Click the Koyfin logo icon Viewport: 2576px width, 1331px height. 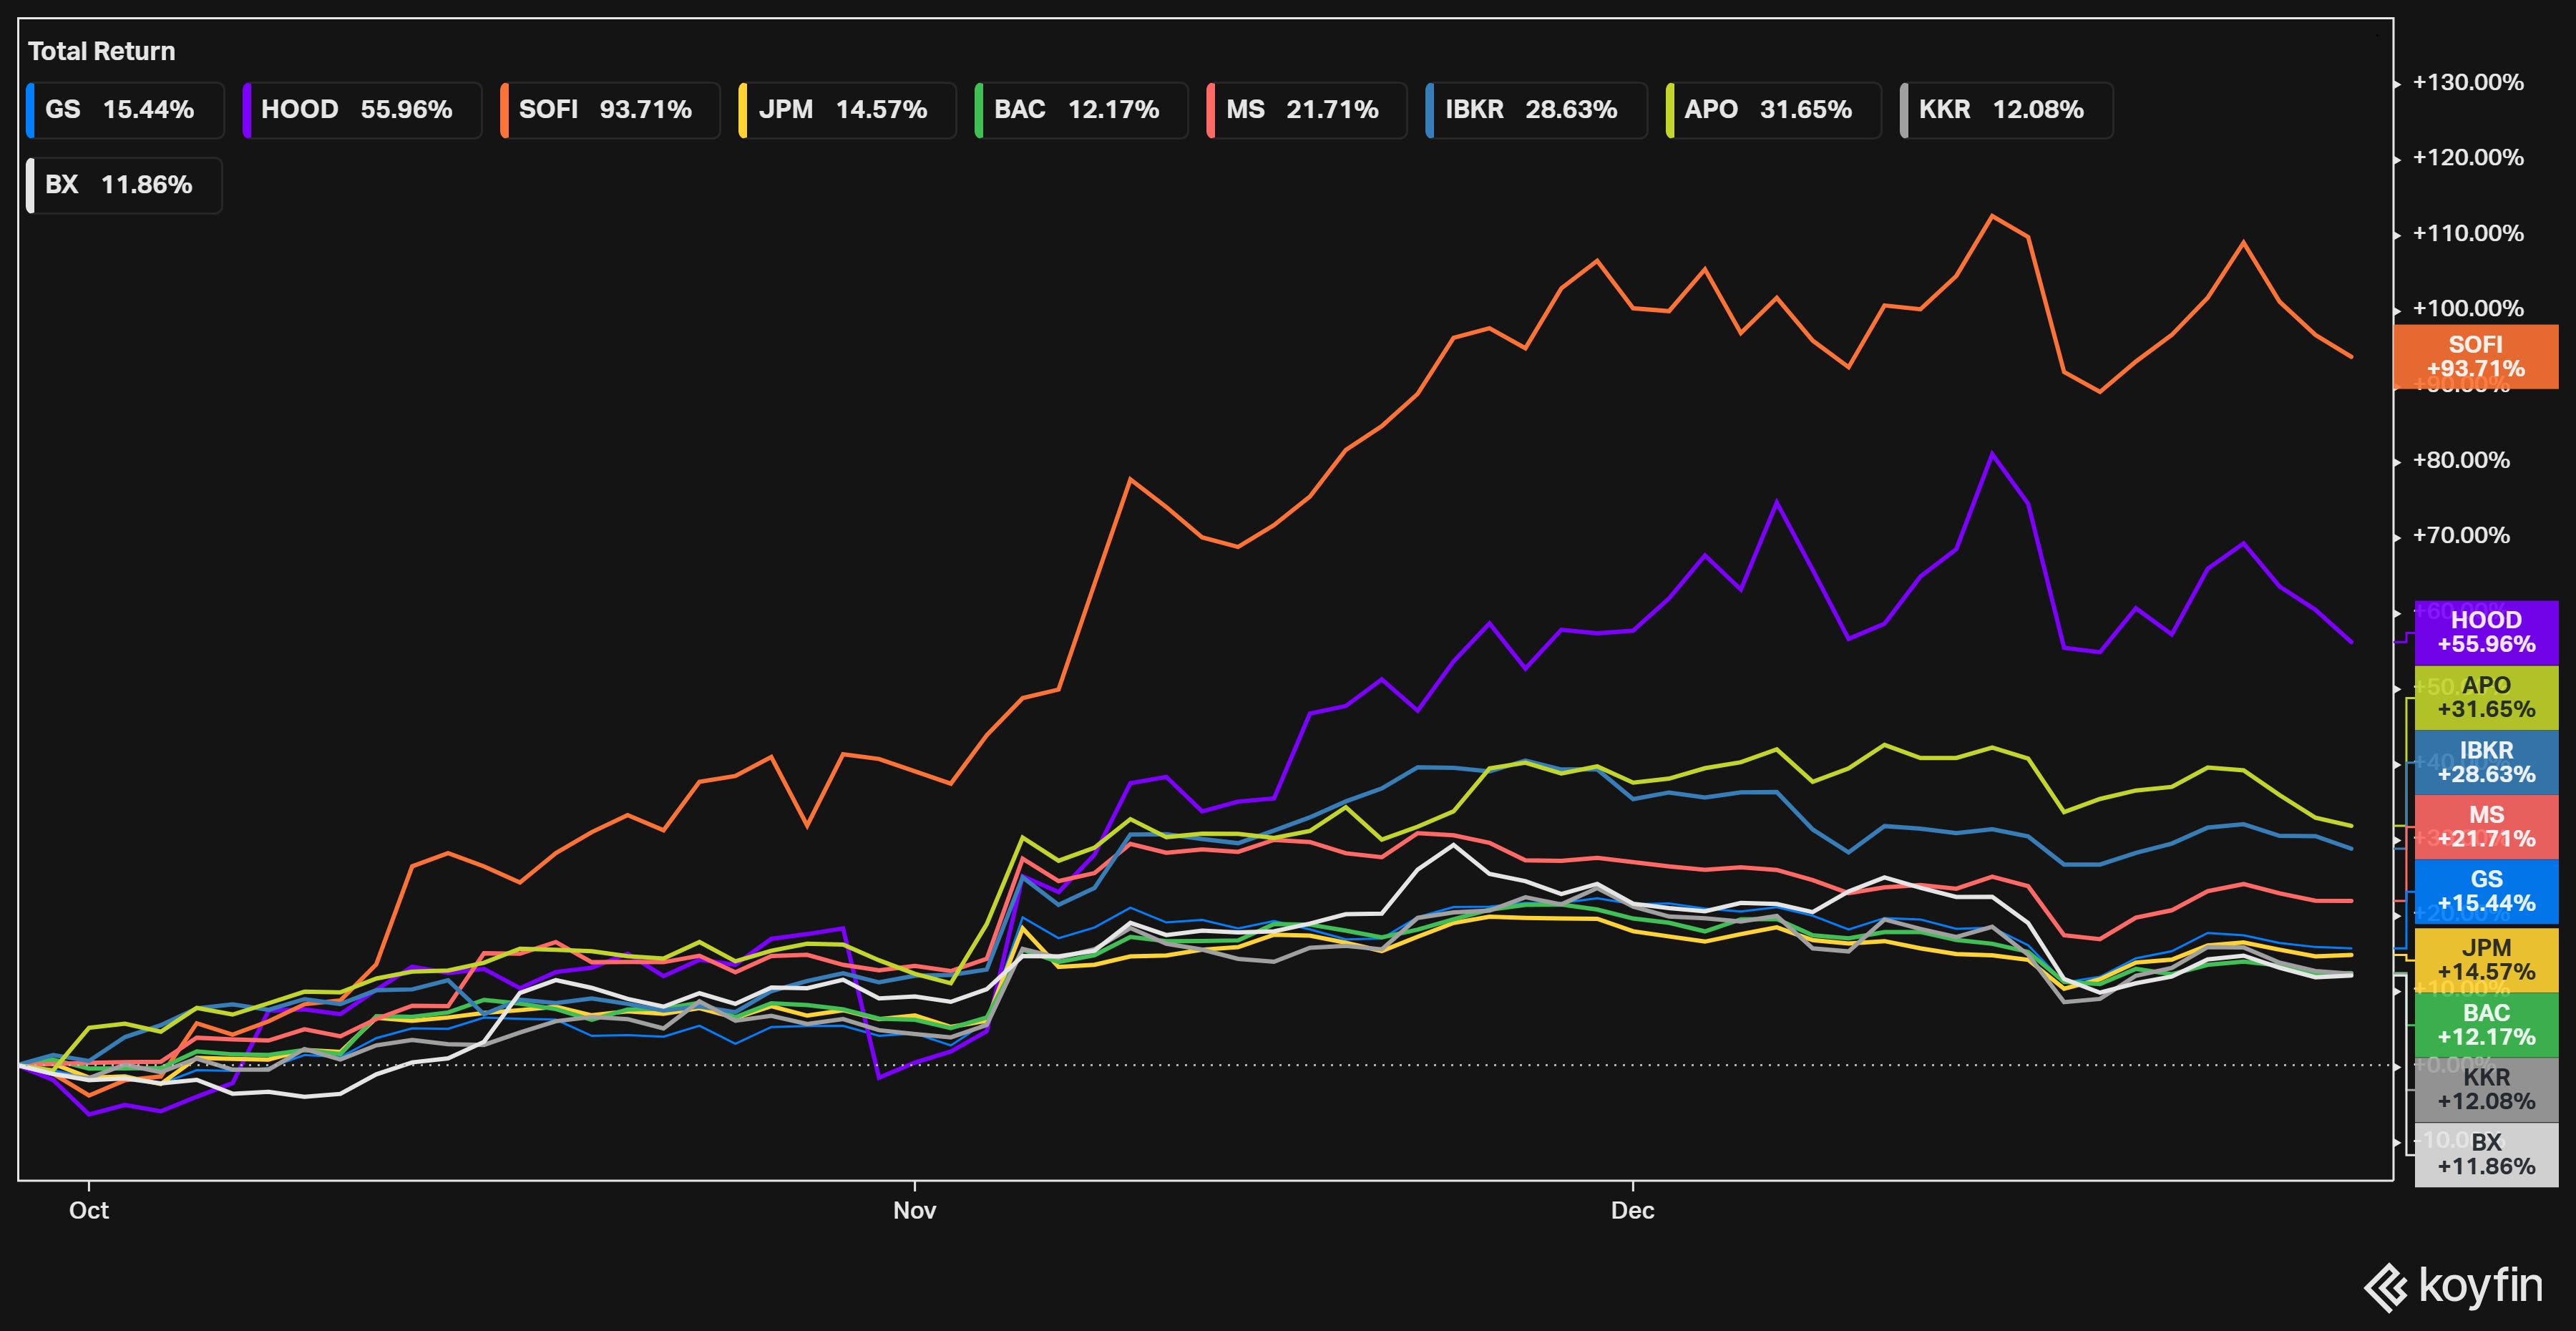coord(2385,1287)
